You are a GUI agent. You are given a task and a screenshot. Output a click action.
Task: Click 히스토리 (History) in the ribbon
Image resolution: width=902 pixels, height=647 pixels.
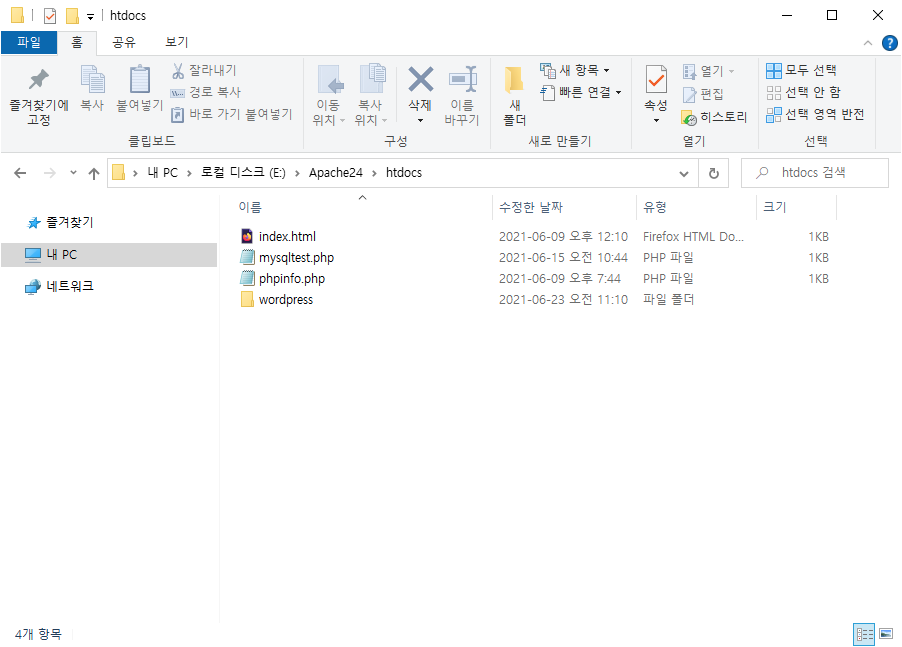[x=714, y=117]
